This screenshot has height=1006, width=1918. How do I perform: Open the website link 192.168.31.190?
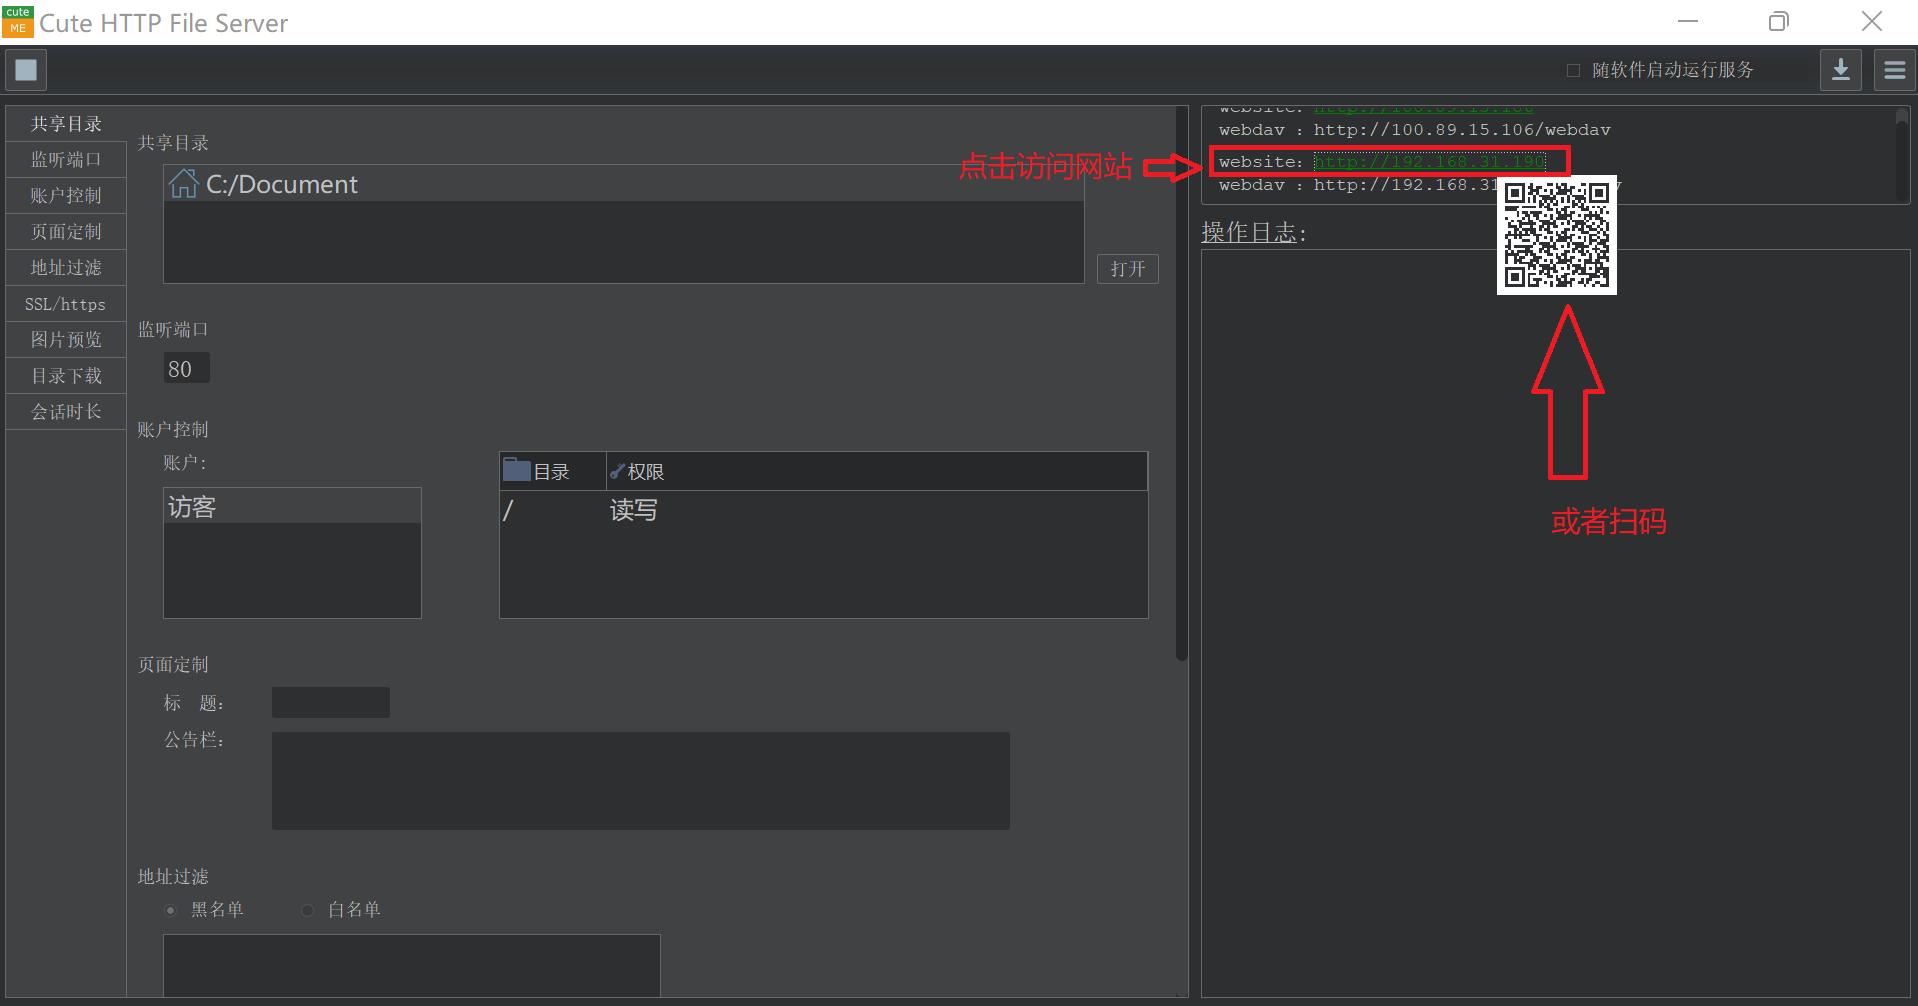pyautogui.click(x=1429, y=162)
